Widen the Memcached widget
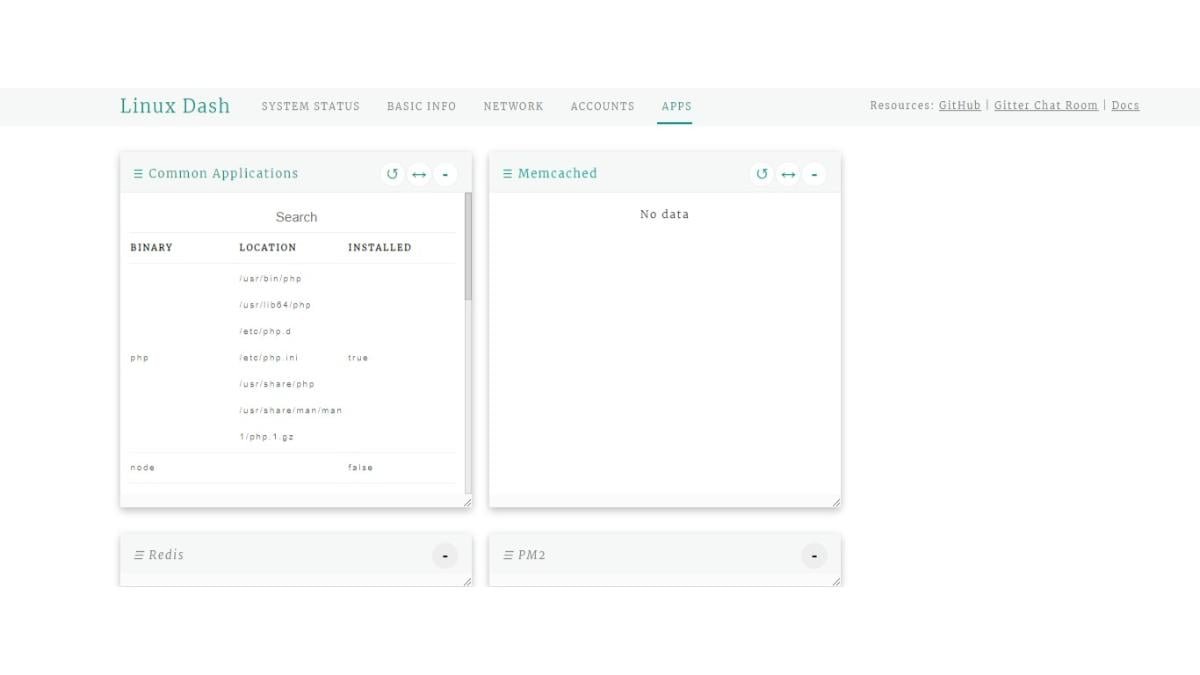This screenshot has width=1200, height=675. 788,174
